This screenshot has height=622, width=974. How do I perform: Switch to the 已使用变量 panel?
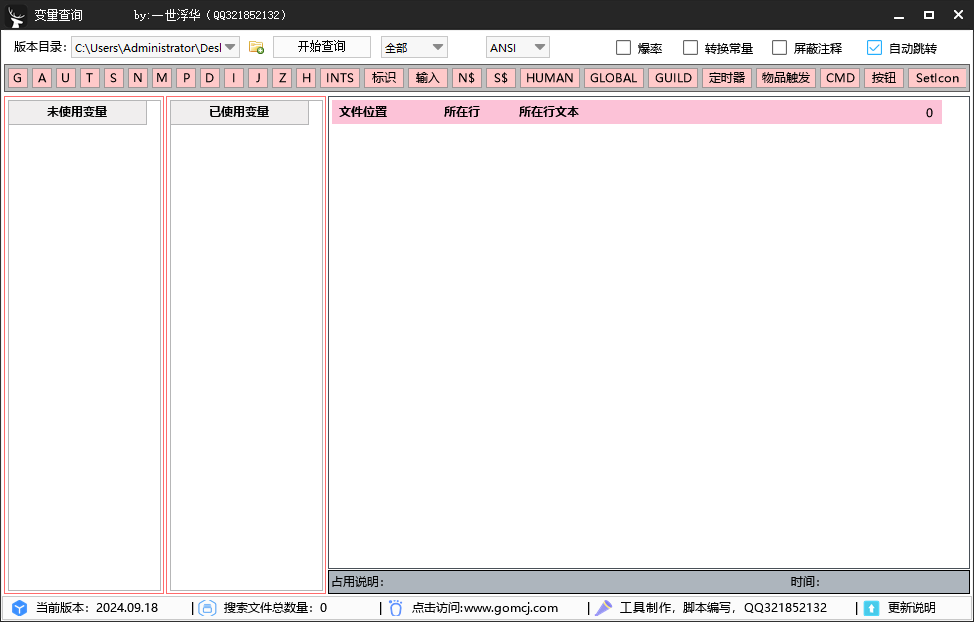tap(239, 112)
